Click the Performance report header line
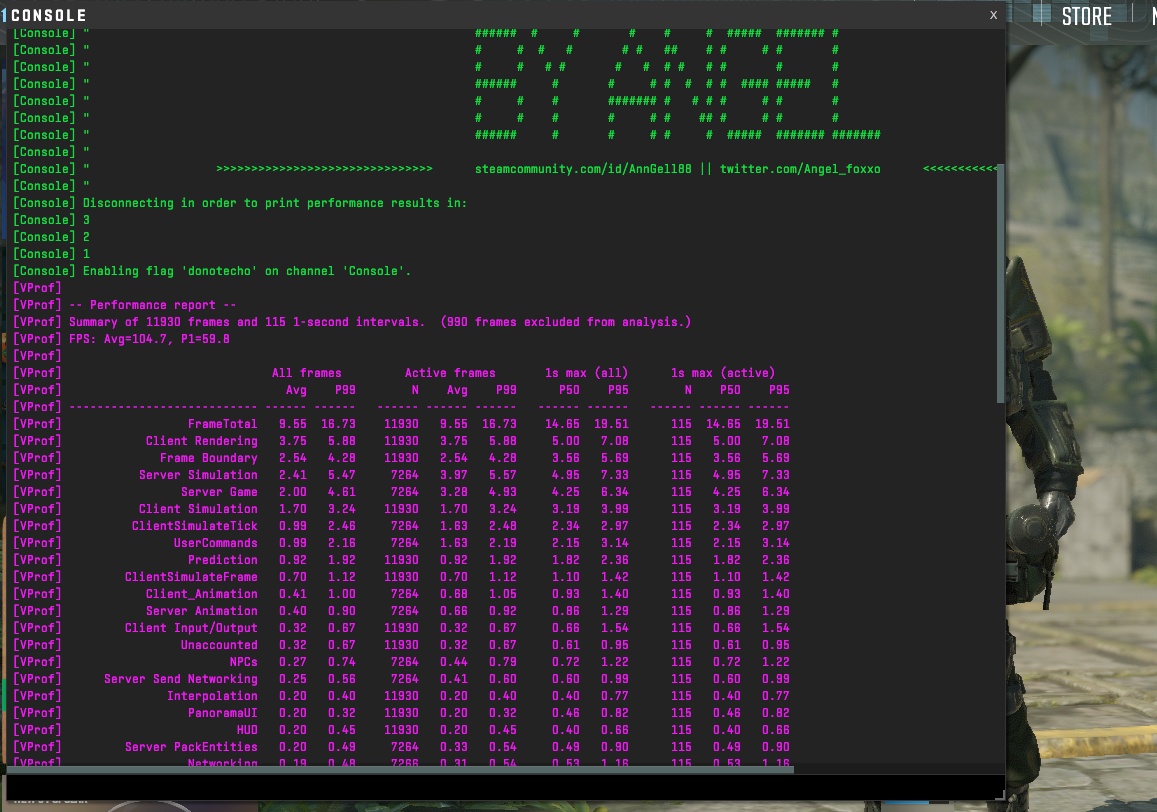The height and width of the screenshot is (812, 1157). (x=153, y=305)
